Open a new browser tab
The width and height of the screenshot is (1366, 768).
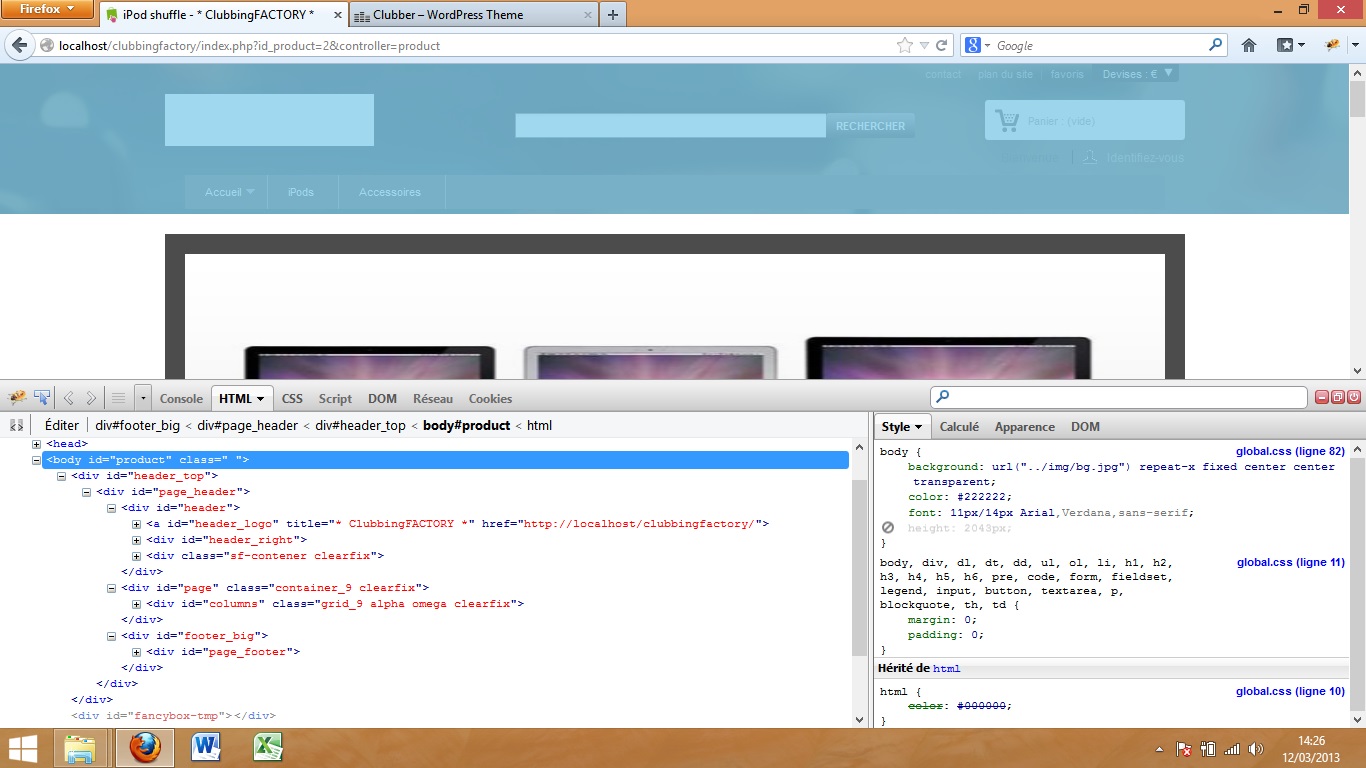(612, 15)
